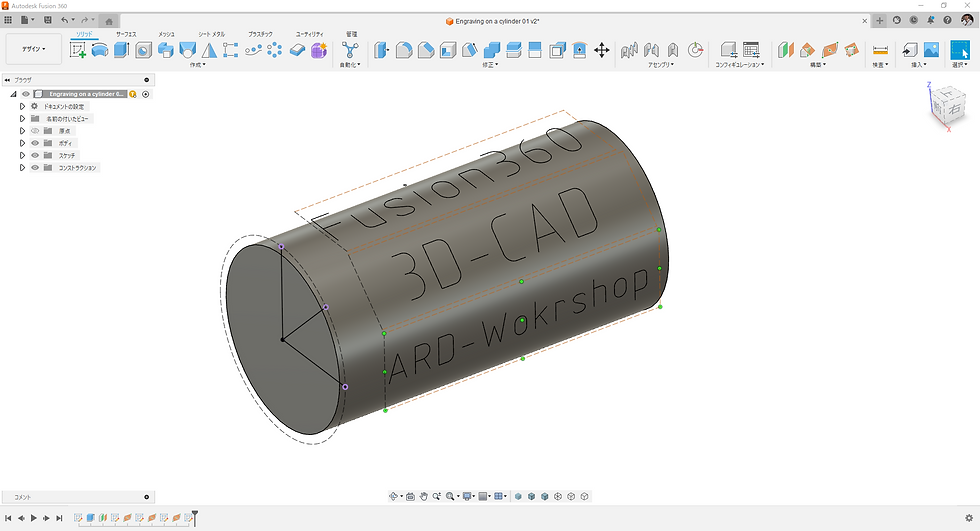This screenshot has width=980, height=531.
Task: Expand the スケッチ tree node
Action: coord(22,156)
